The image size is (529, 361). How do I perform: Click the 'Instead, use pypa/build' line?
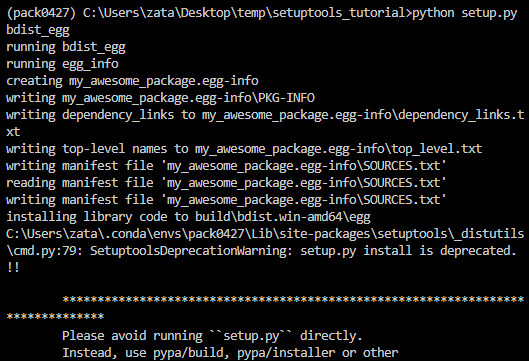point(230,353)
